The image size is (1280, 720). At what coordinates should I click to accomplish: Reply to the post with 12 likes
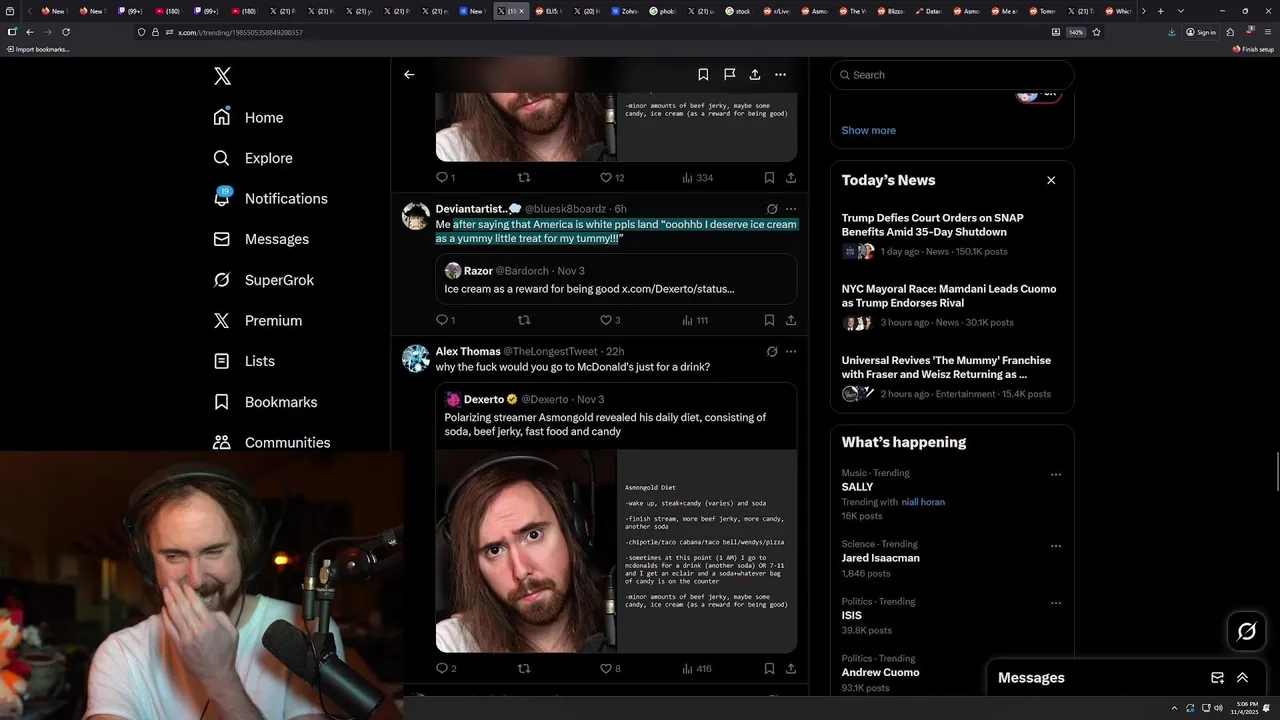[x=445, y=178]
